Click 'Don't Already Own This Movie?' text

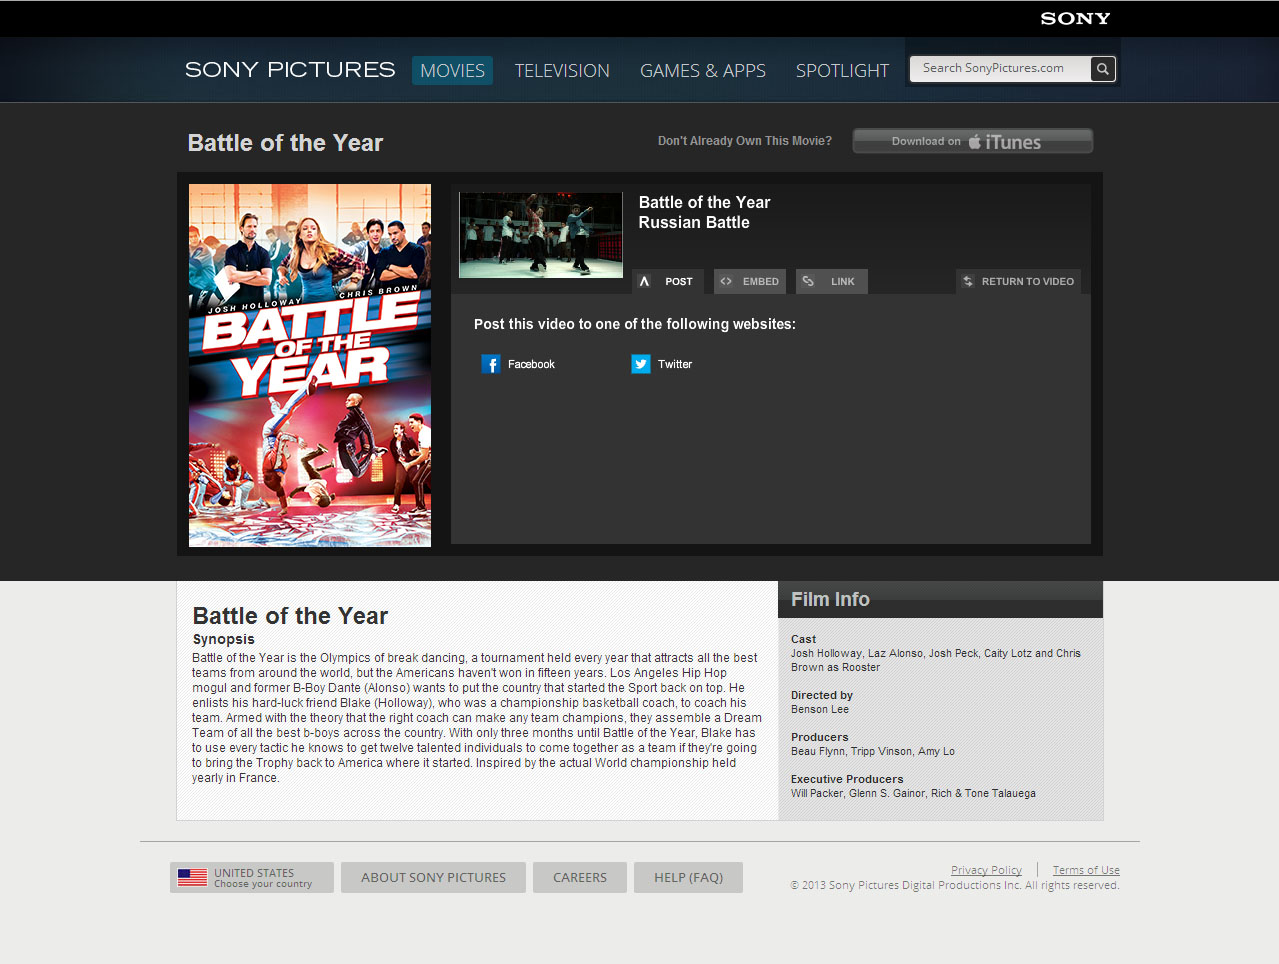coord(745,141)
